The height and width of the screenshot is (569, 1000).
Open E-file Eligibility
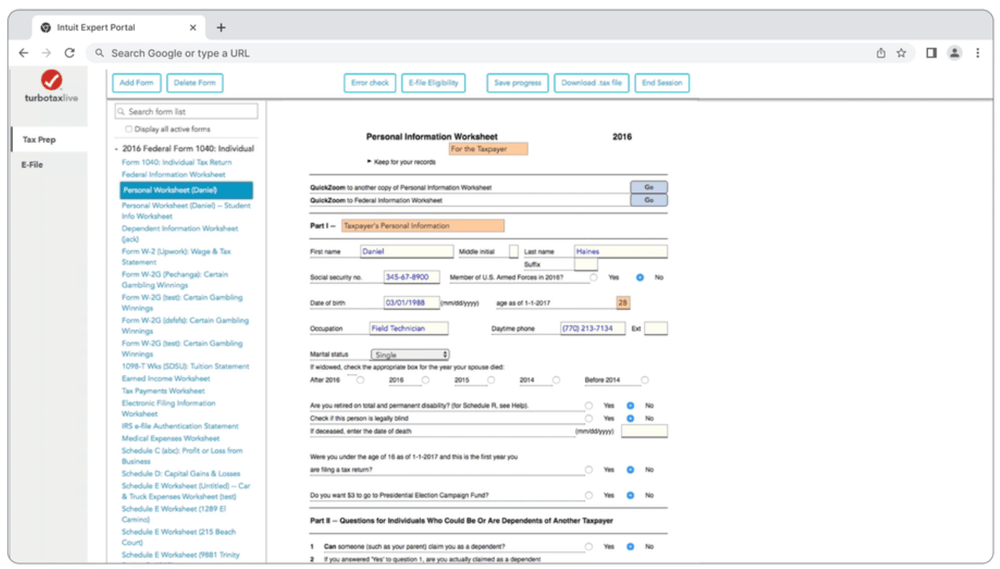pyautogui.click(x=434, y=83)
